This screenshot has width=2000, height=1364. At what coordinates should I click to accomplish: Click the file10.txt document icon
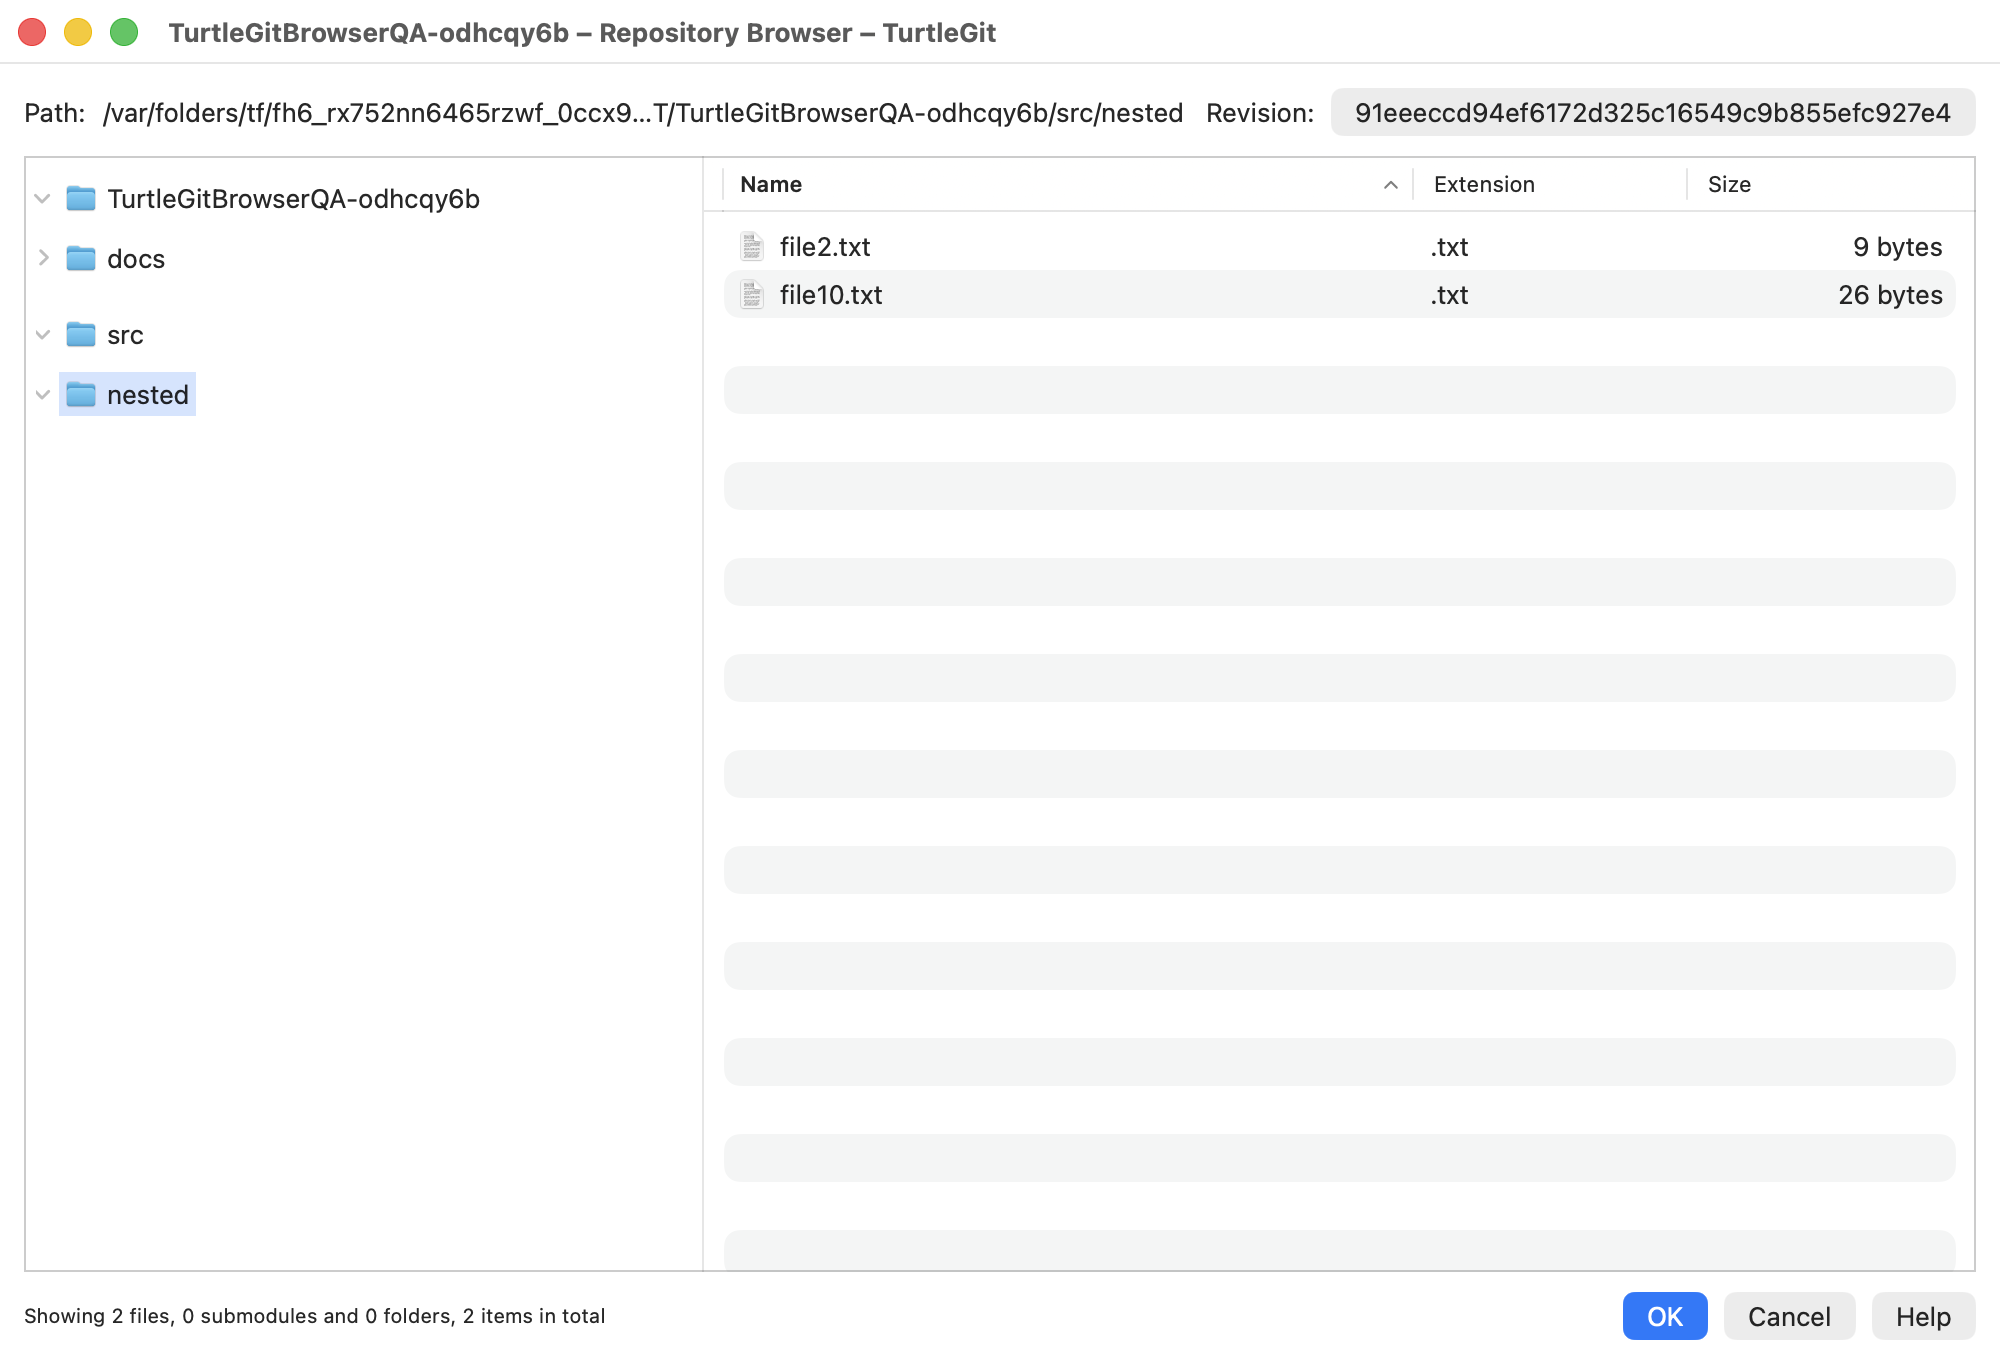tap(752, 295)
